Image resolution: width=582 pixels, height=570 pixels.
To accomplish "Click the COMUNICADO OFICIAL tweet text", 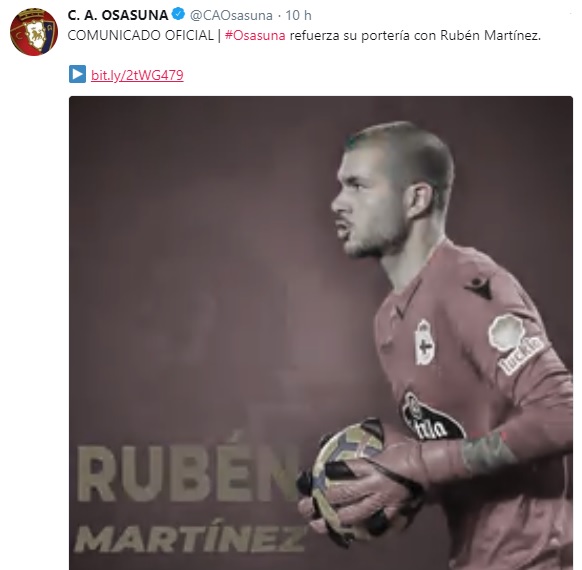I will point(141,36).
